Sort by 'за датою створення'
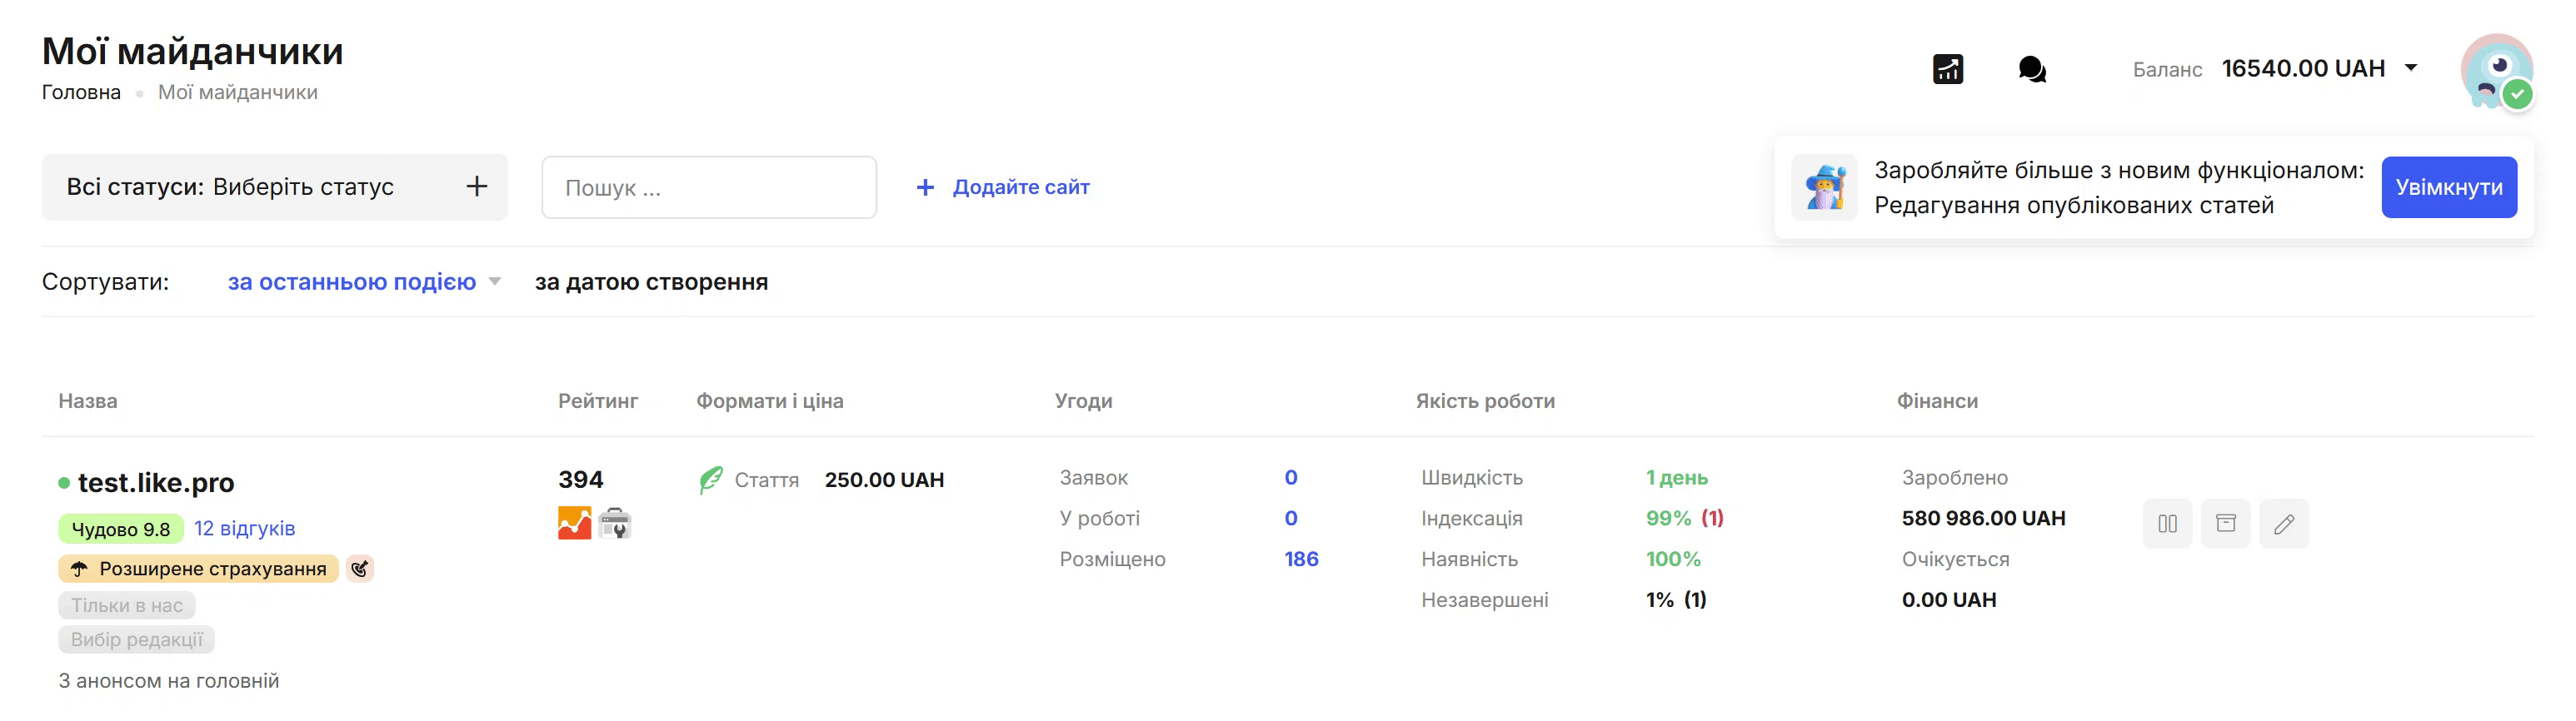This screenshot has height=721, width=2576. coord(651,282)
